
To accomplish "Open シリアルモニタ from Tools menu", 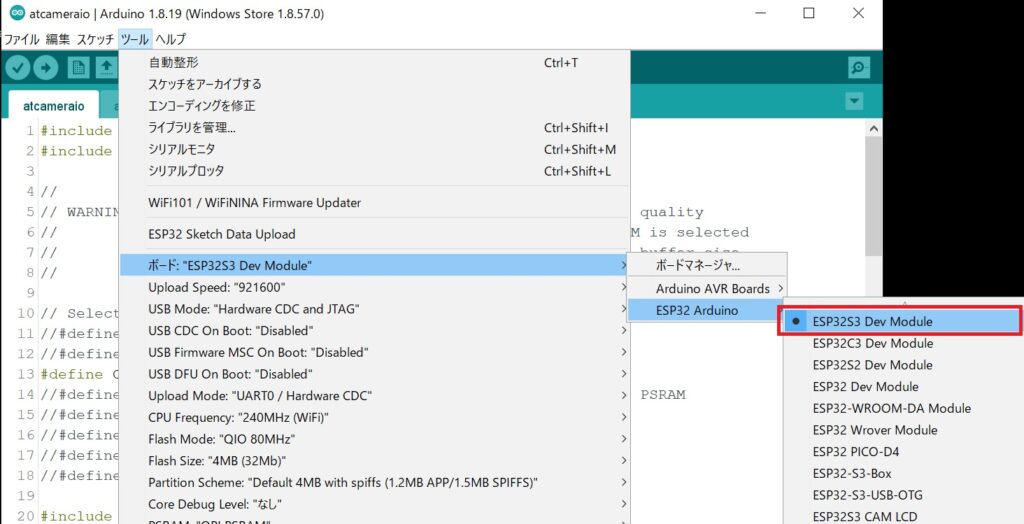I will click(374, 149).
